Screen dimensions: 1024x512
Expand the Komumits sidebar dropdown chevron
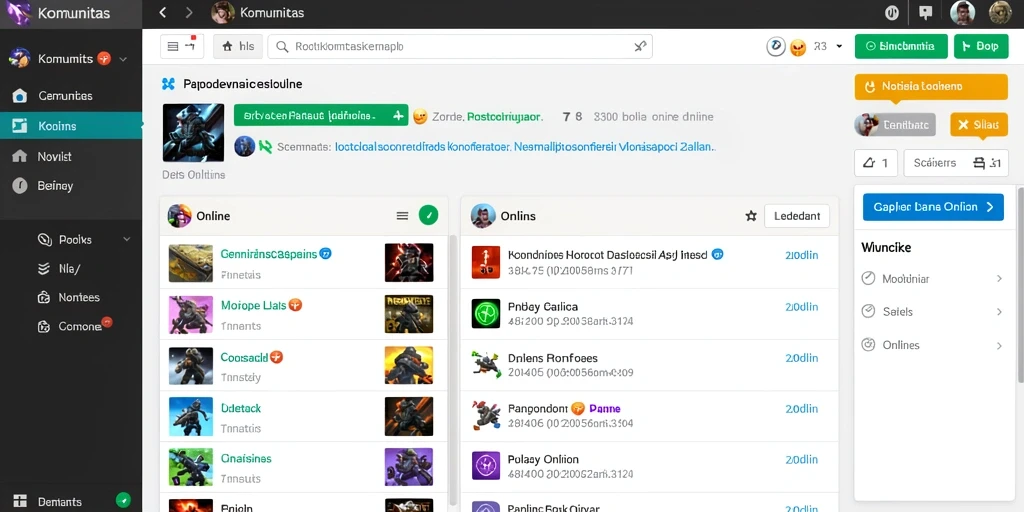click(123, 59)
